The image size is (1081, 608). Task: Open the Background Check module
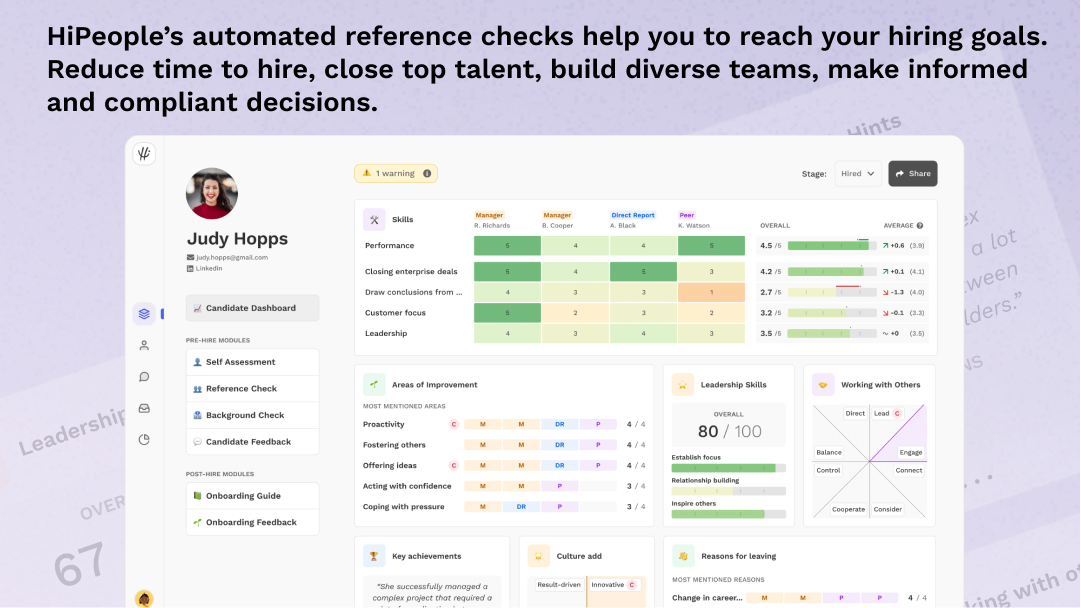(252, 415)
